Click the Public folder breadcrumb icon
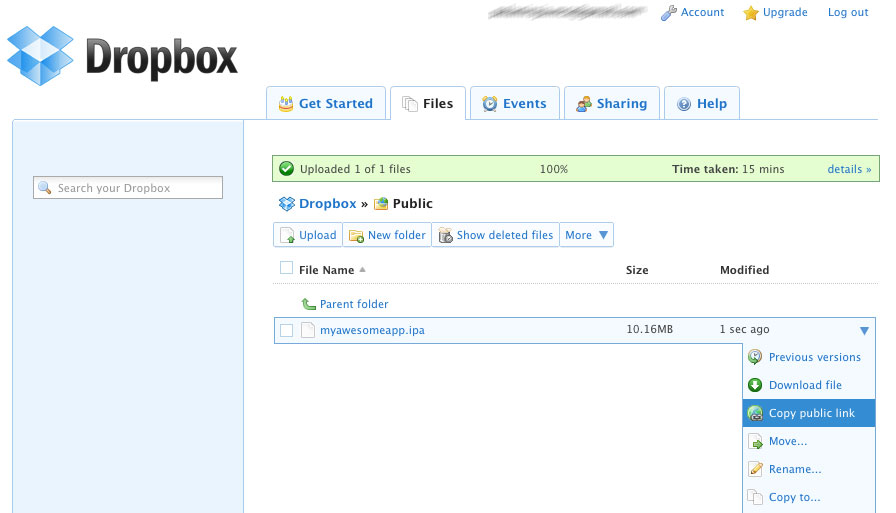 (x=381, y=203)
